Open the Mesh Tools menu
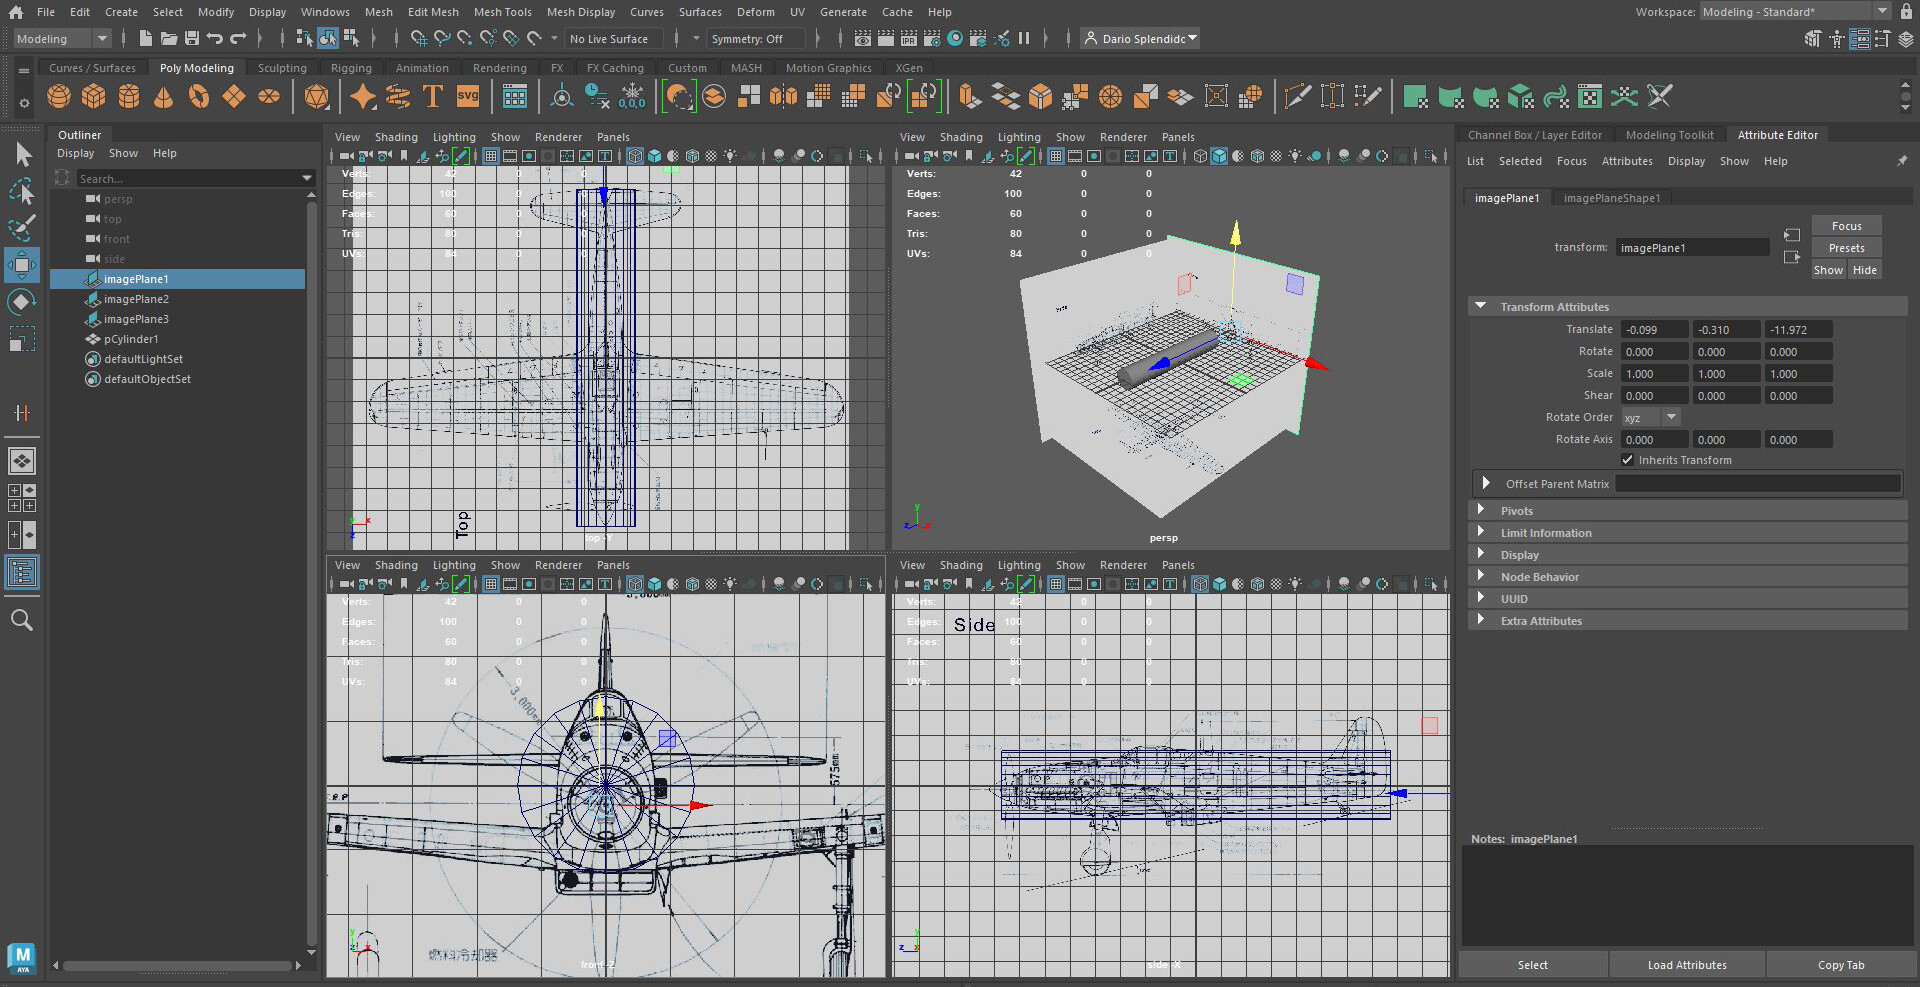 point(502,12)
